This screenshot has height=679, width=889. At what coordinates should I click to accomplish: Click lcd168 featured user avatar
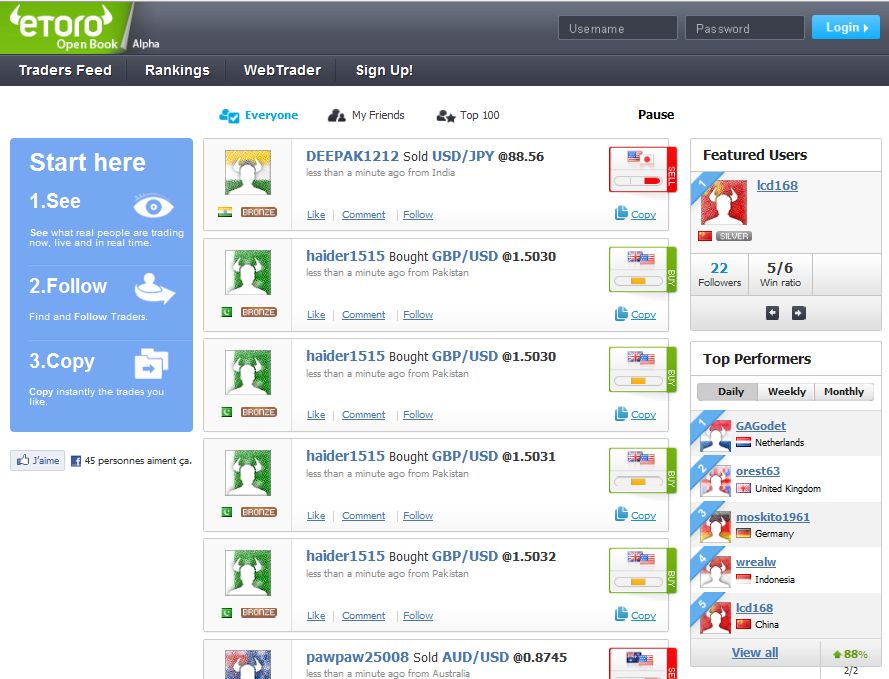click(723, 202)
